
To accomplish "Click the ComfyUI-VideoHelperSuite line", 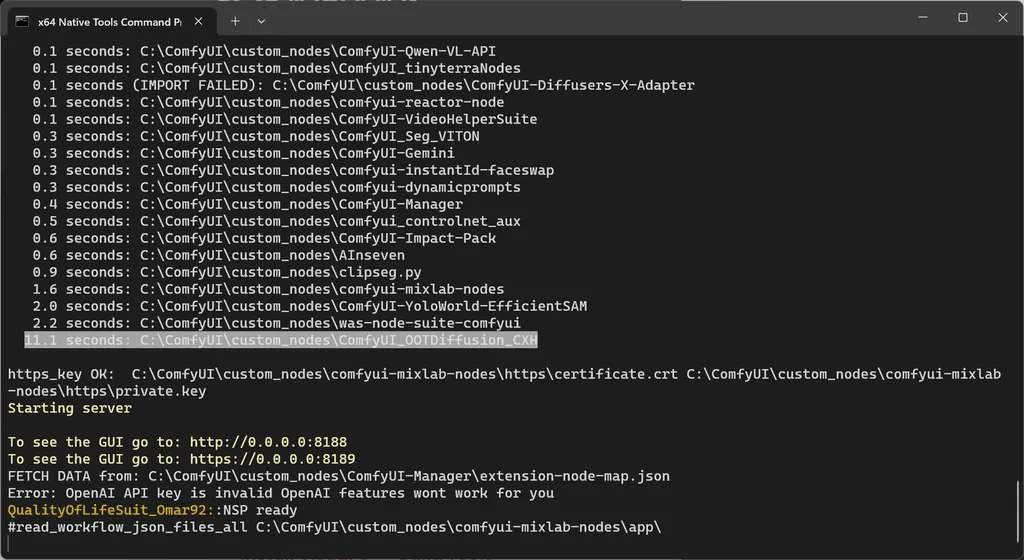I will [285, 119].
